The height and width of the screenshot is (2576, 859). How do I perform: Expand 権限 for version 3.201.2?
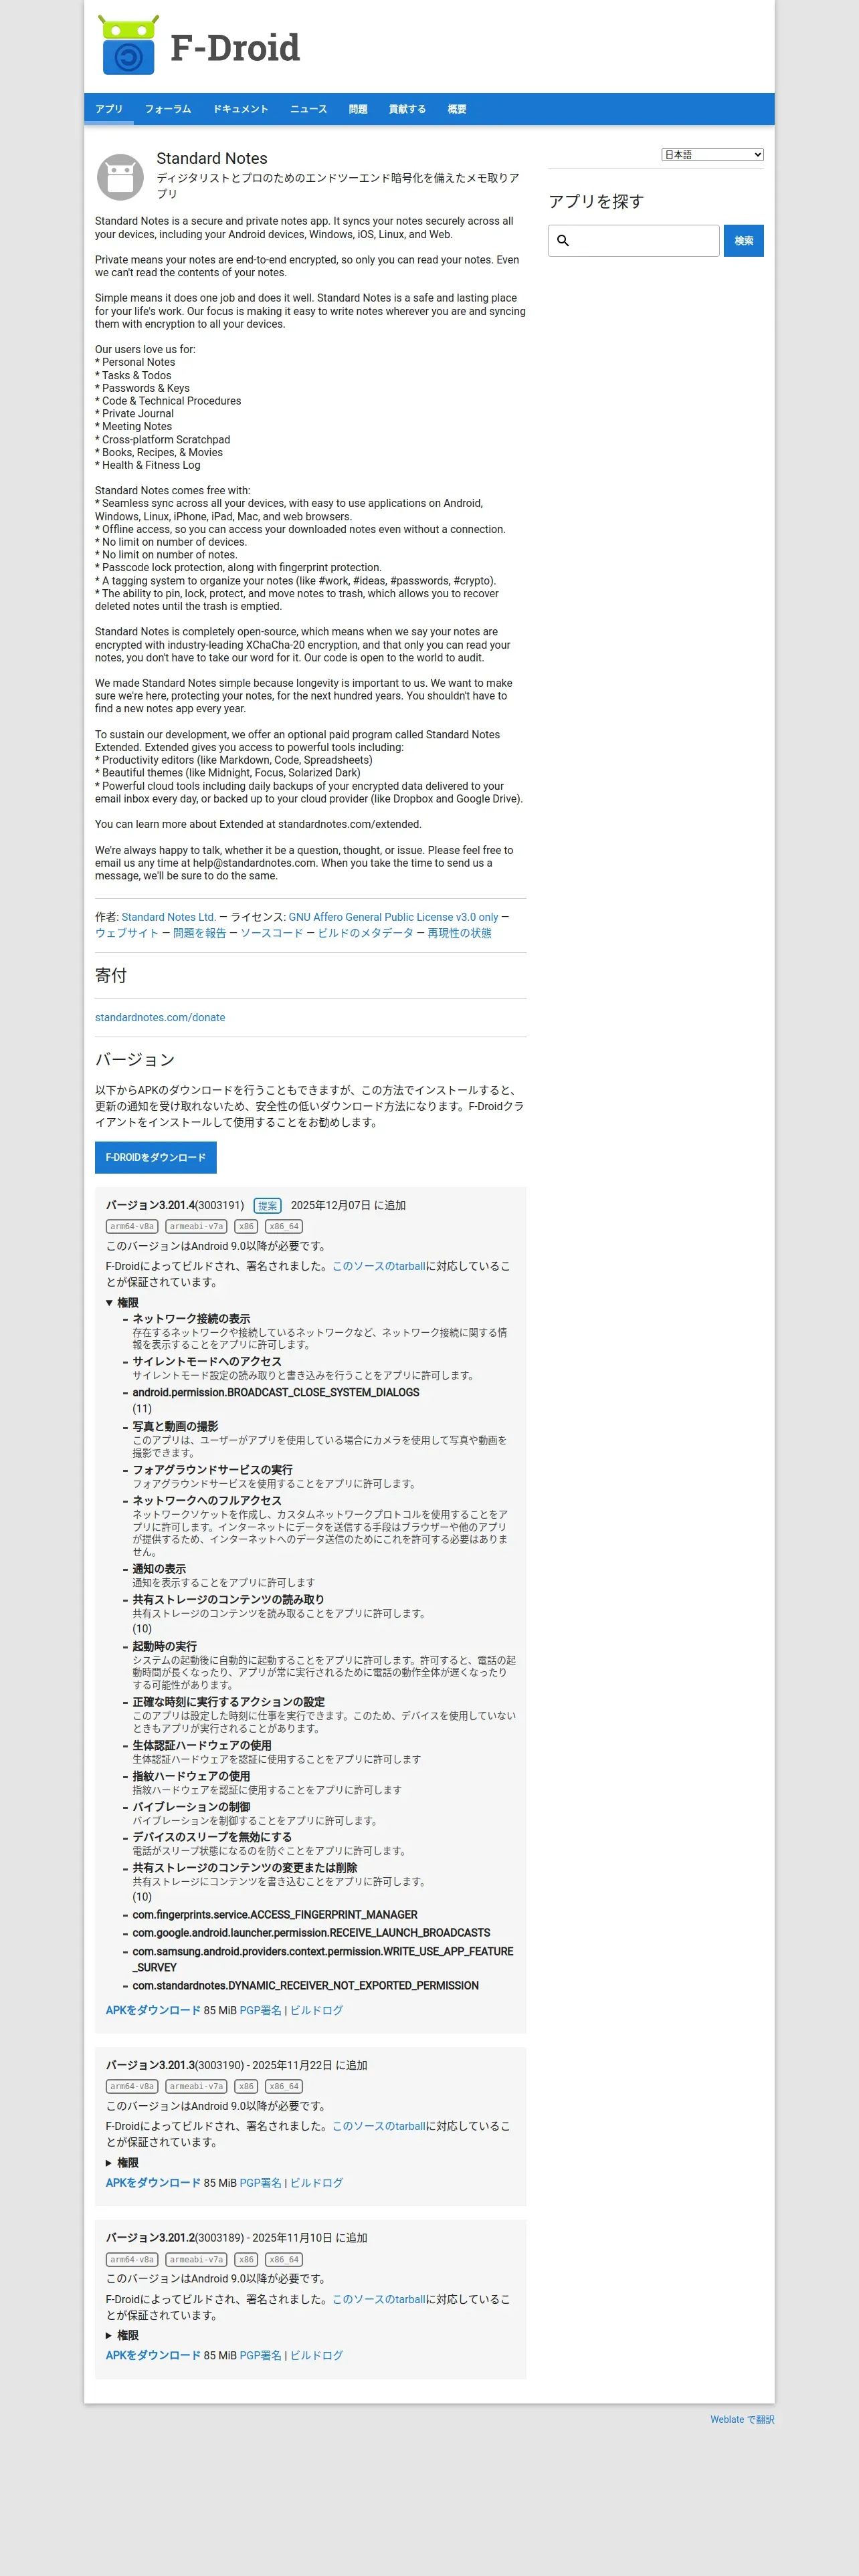[x=122, y=2336]
